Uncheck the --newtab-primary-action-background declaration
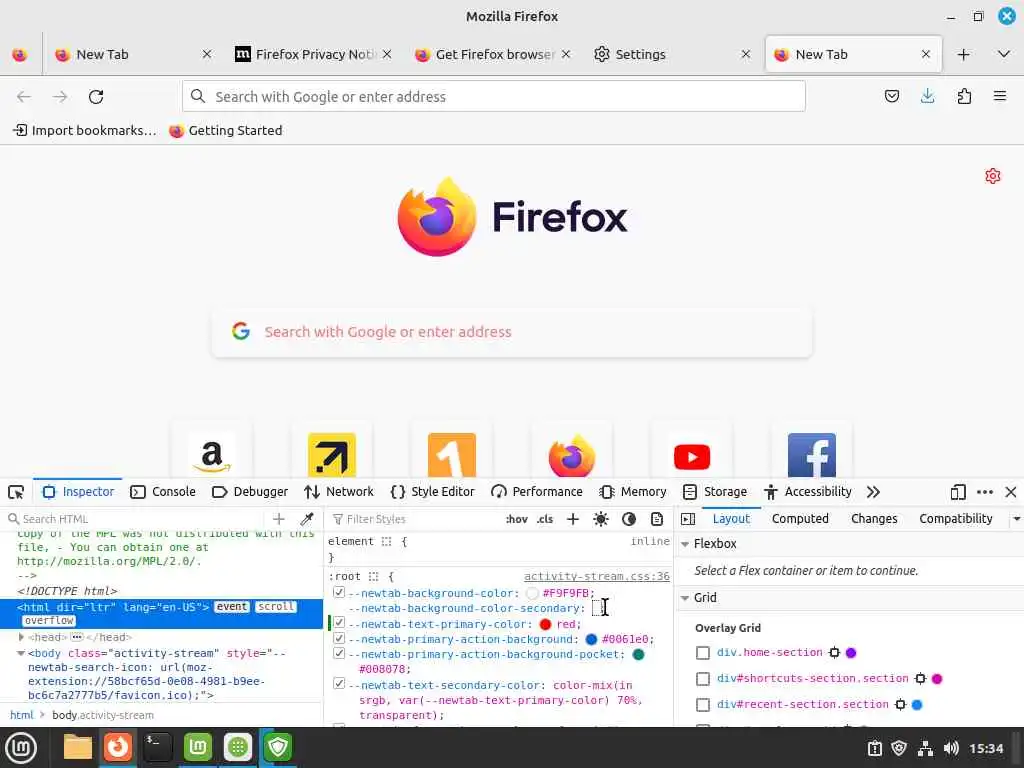 coord(339,638)
